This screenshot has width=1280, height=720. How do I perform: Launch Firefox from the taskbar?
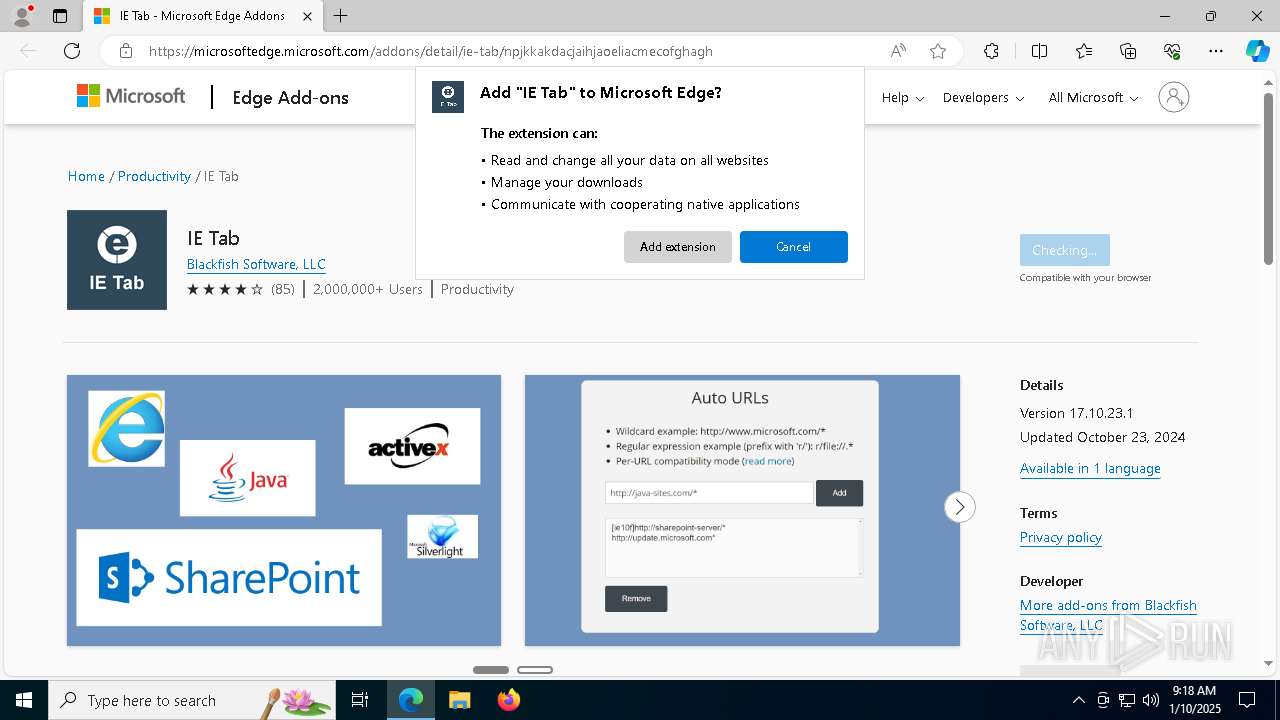point(508,700)
